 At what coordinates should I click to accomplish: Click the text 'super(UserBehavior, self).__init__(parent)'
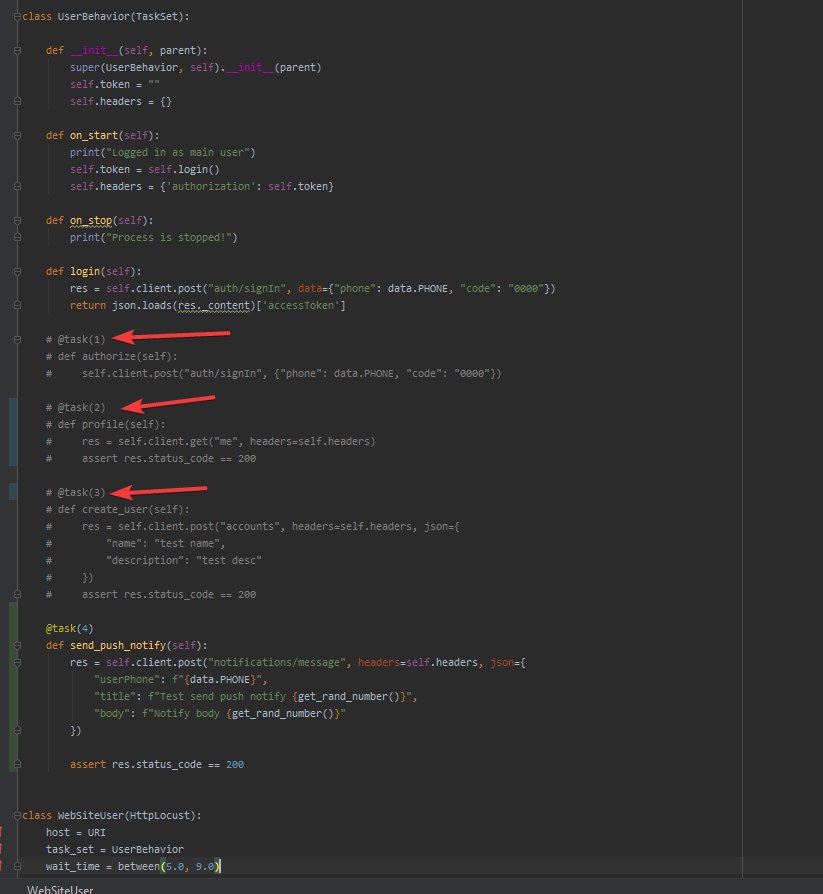point(196,67)
